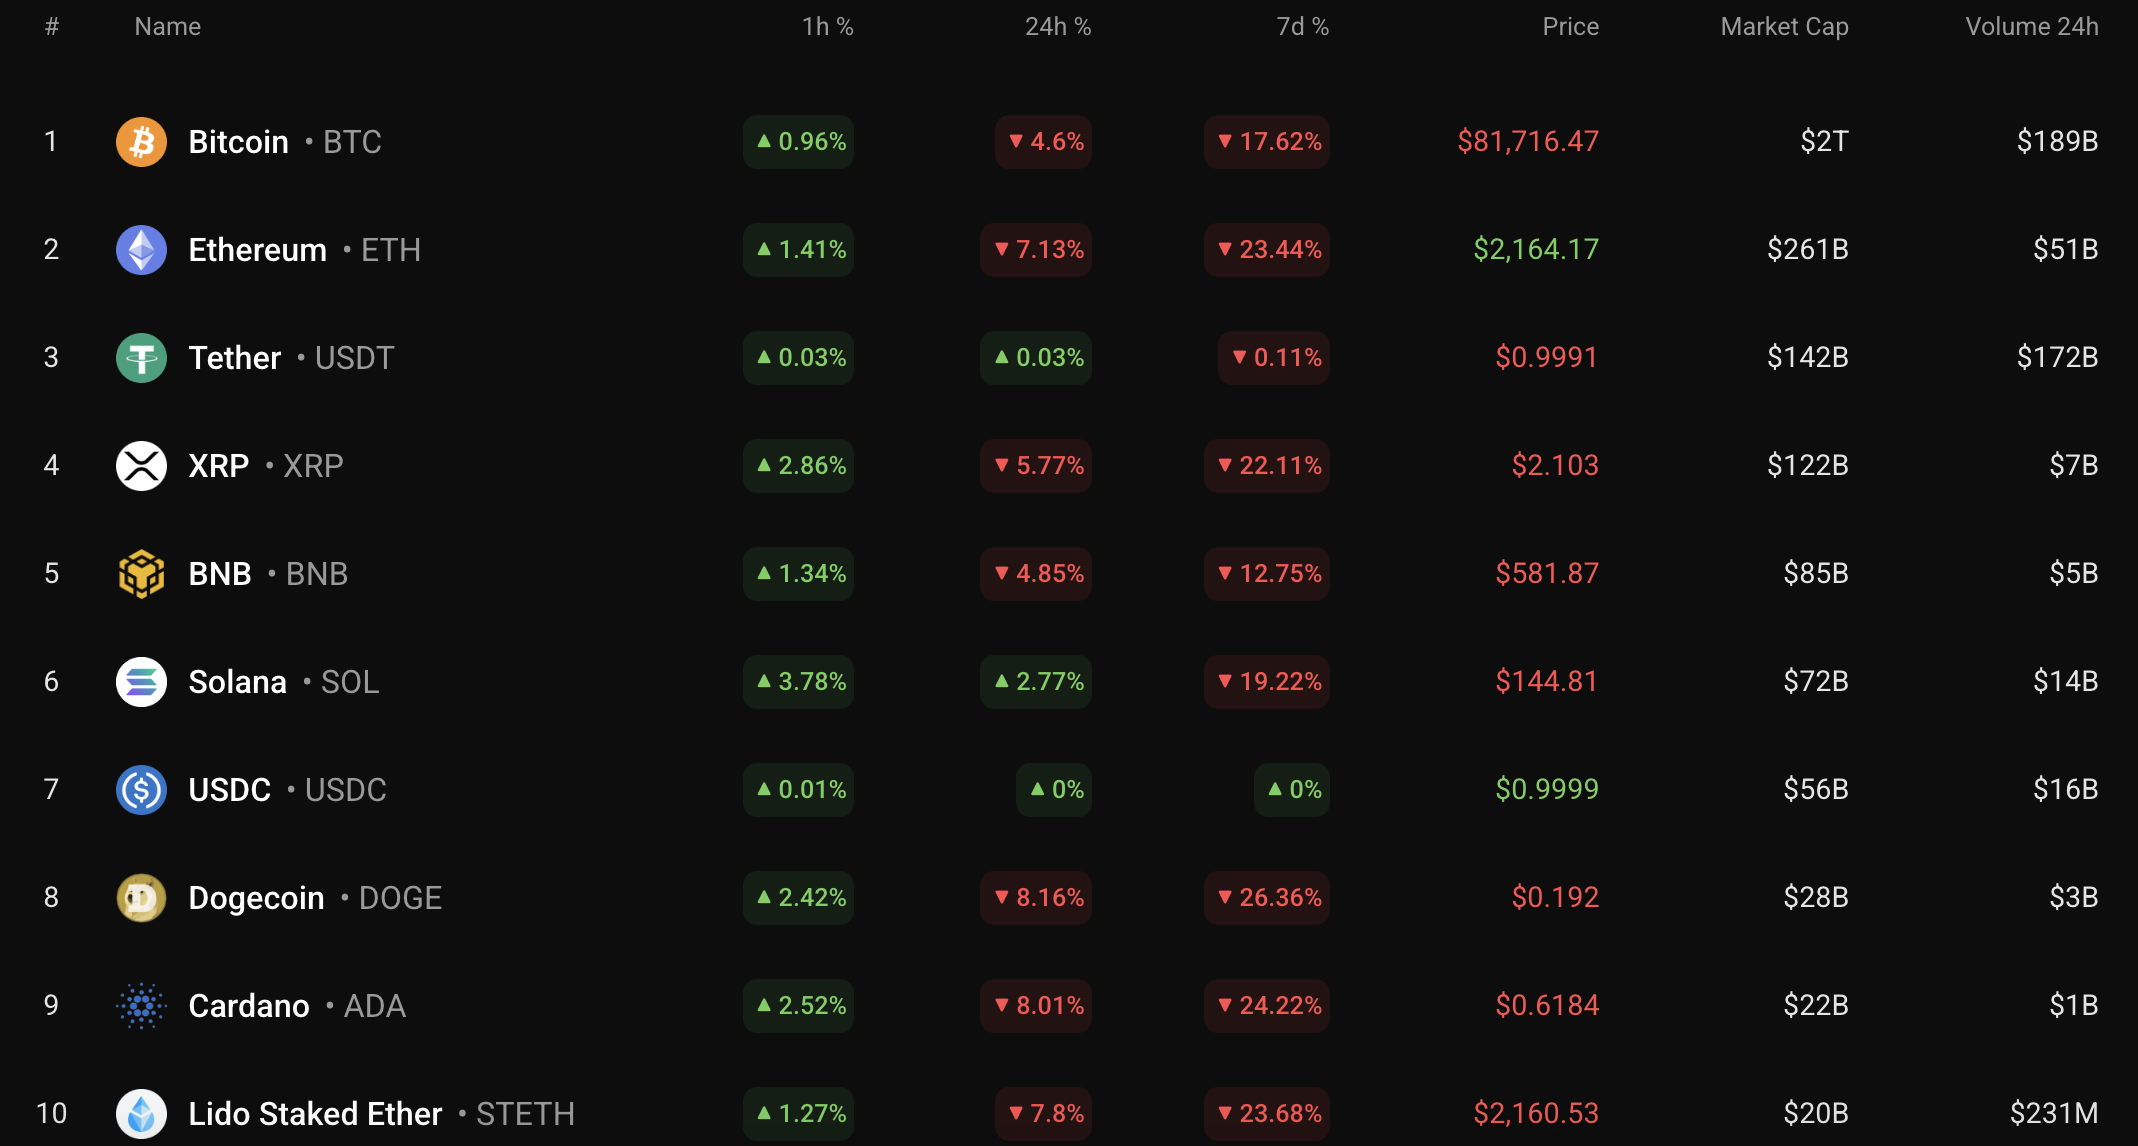This screenshot has height=1146, width=2138.
Task: Click the USDC dollar icon
Action: tap(141, 790)
